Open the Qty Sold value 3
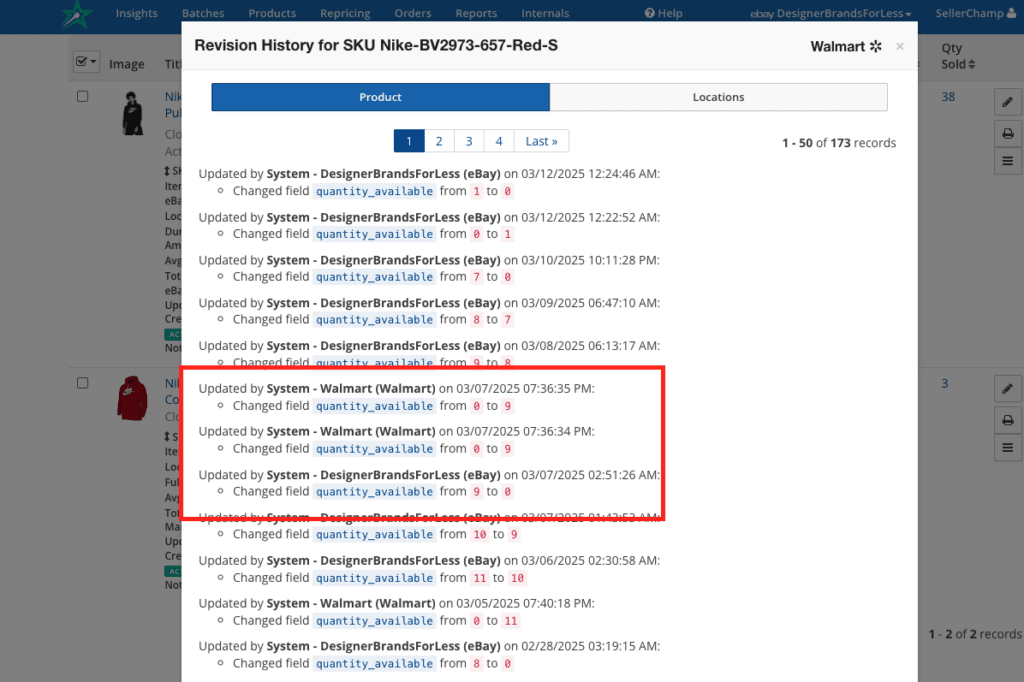Screen dimensions: 1024x682 coord(944,383)
